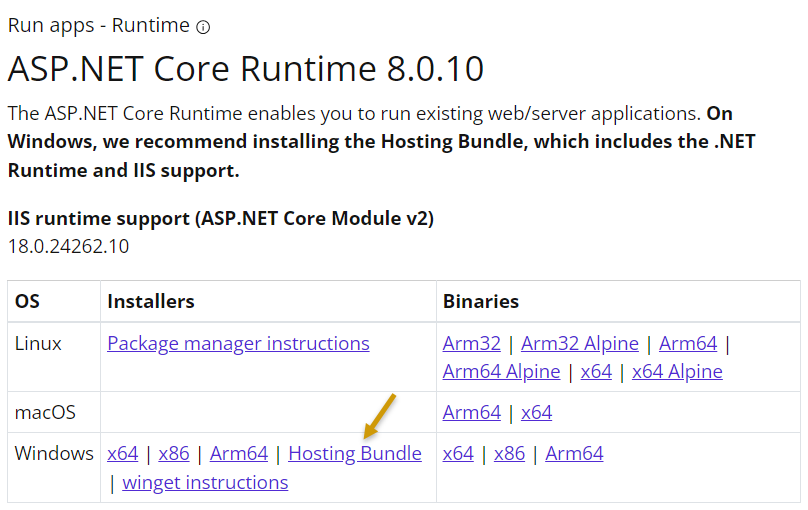The height and width of the screenshot is (510, 808).
Task: Click the Windows row label
Action: [54, 454]
